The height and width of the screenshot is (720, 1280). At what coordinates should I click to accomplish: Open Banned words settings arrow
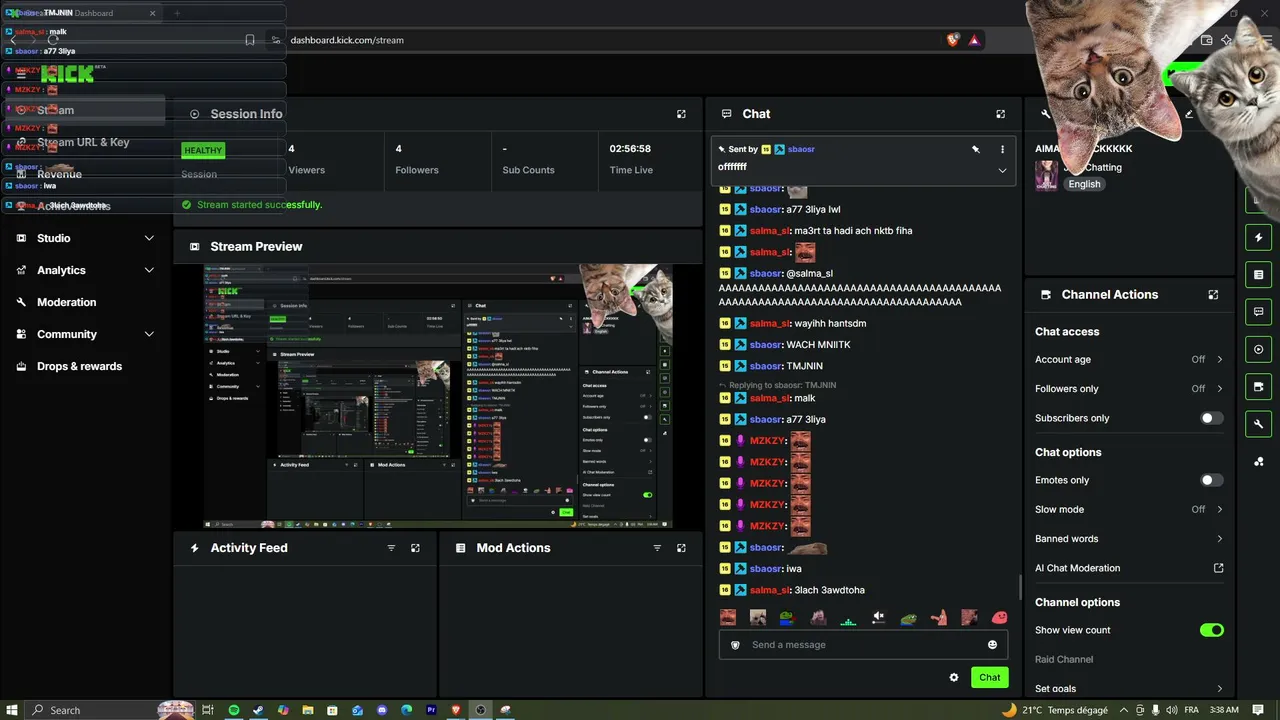(1220, 539)
